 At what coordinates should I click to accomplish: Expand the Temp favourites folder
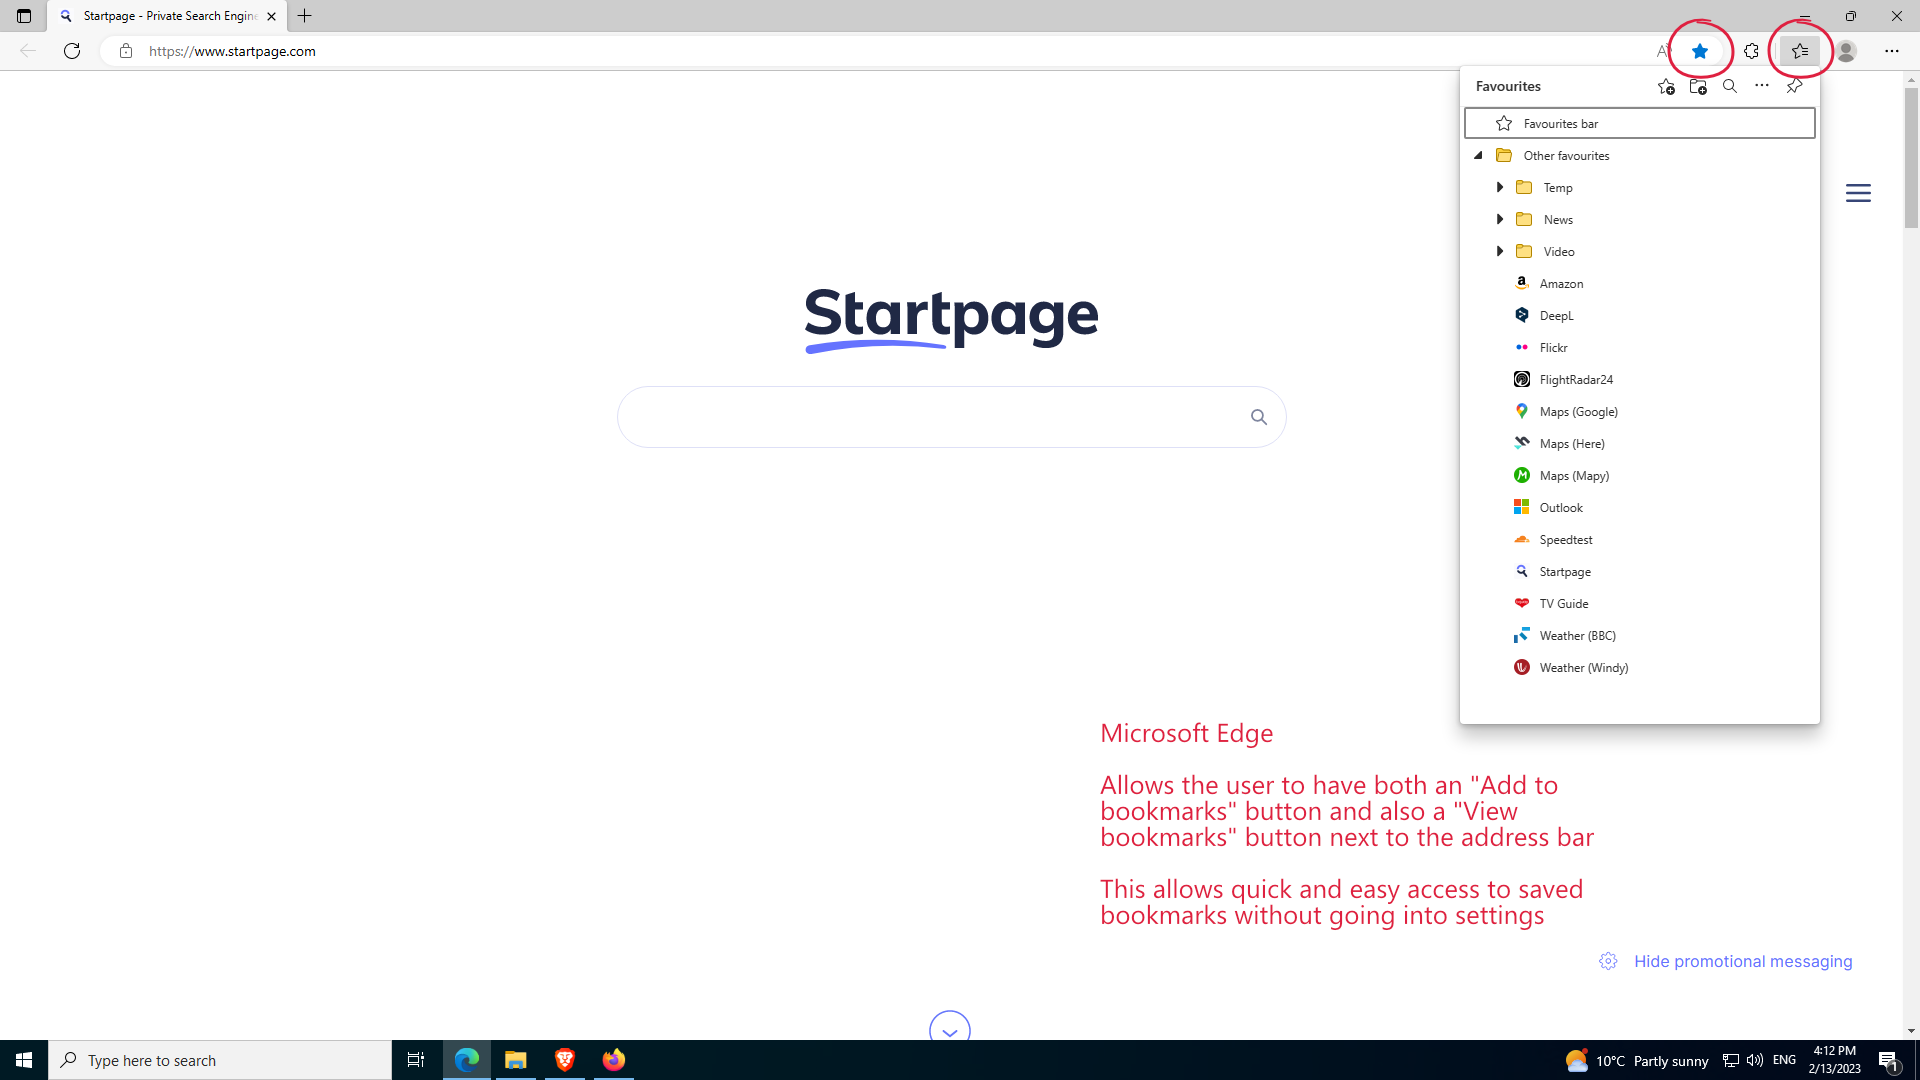point(1500,187)
